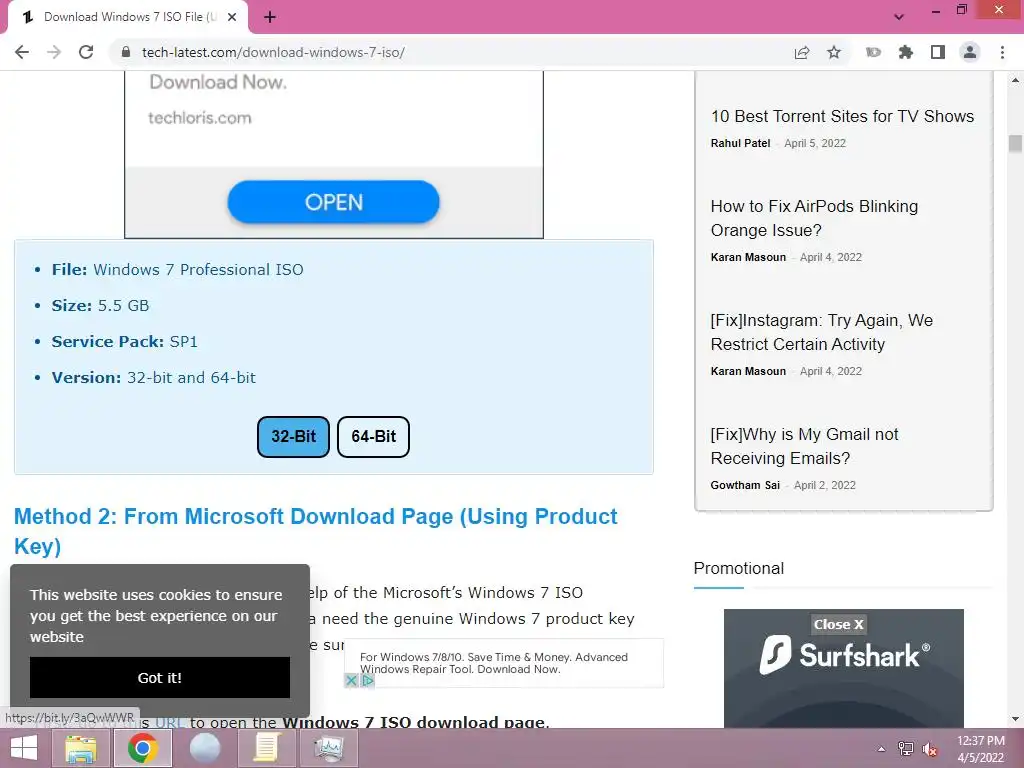This screenshot has width=1024, height=768.
Task: Click 'Version: 32-bit and 64-bit' text
Action: (x=153, y=377)
